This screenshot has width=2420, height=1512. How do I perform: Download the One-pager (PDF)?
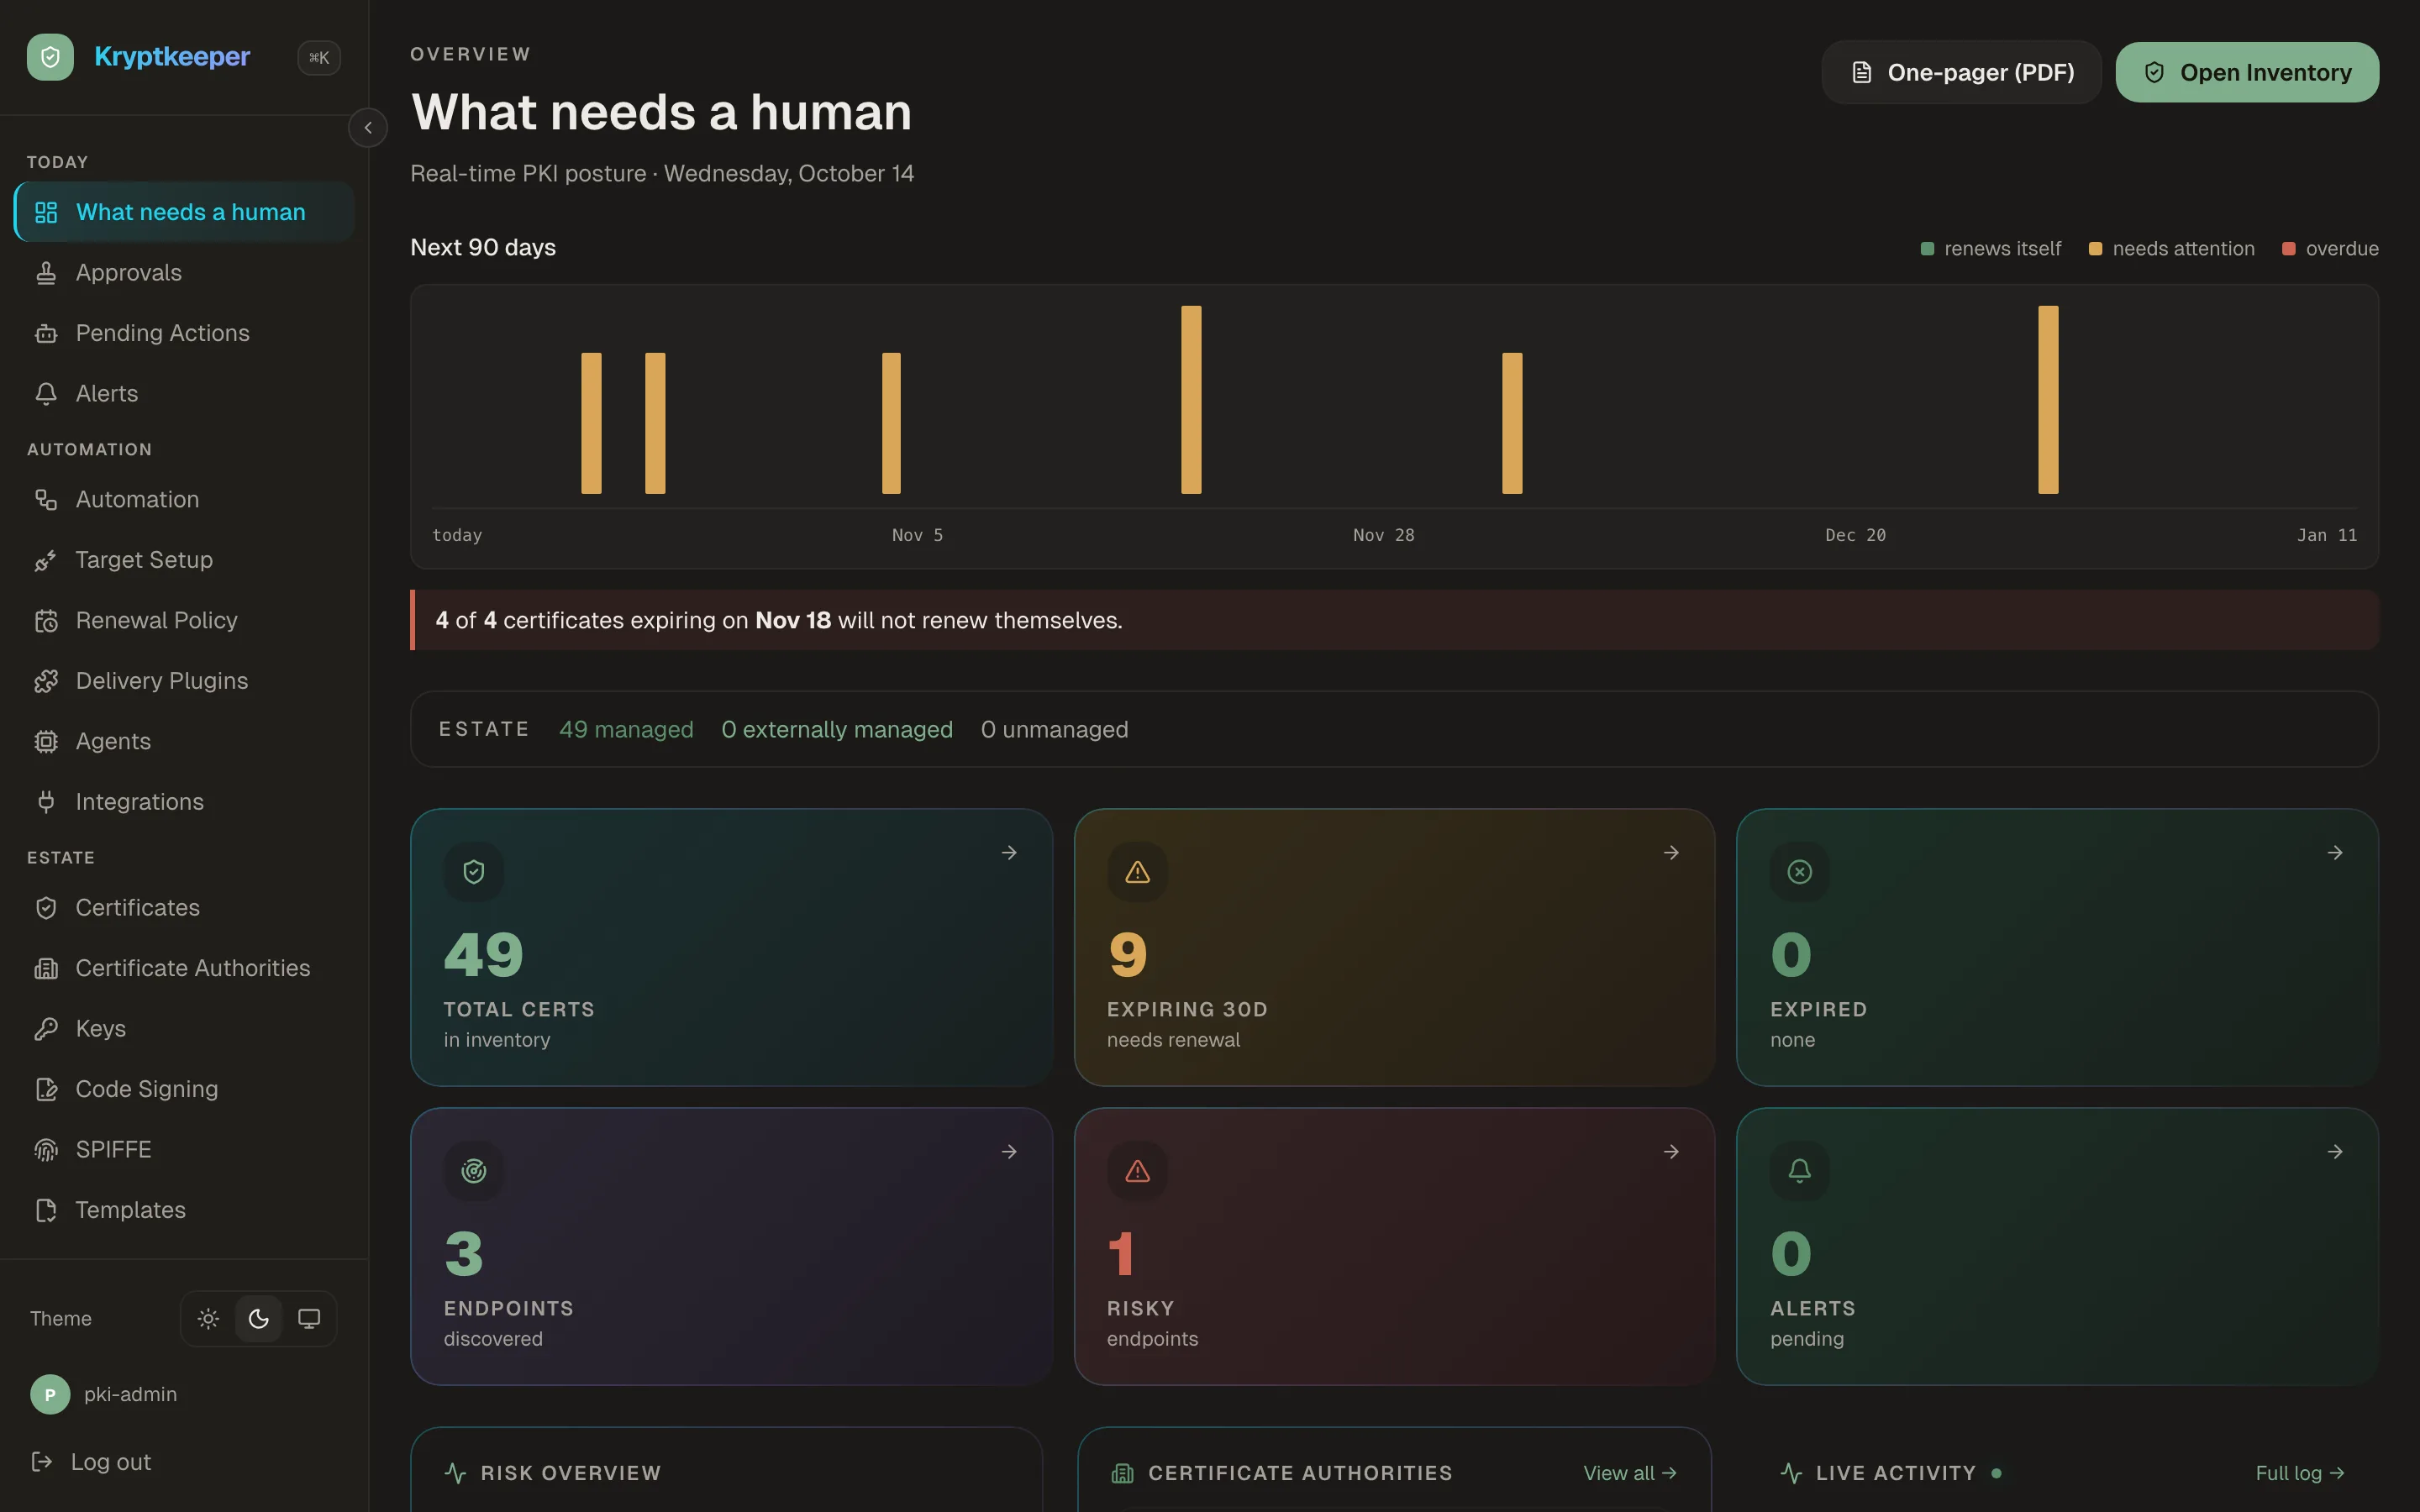pyautogui.click(x=1961, y=72)
